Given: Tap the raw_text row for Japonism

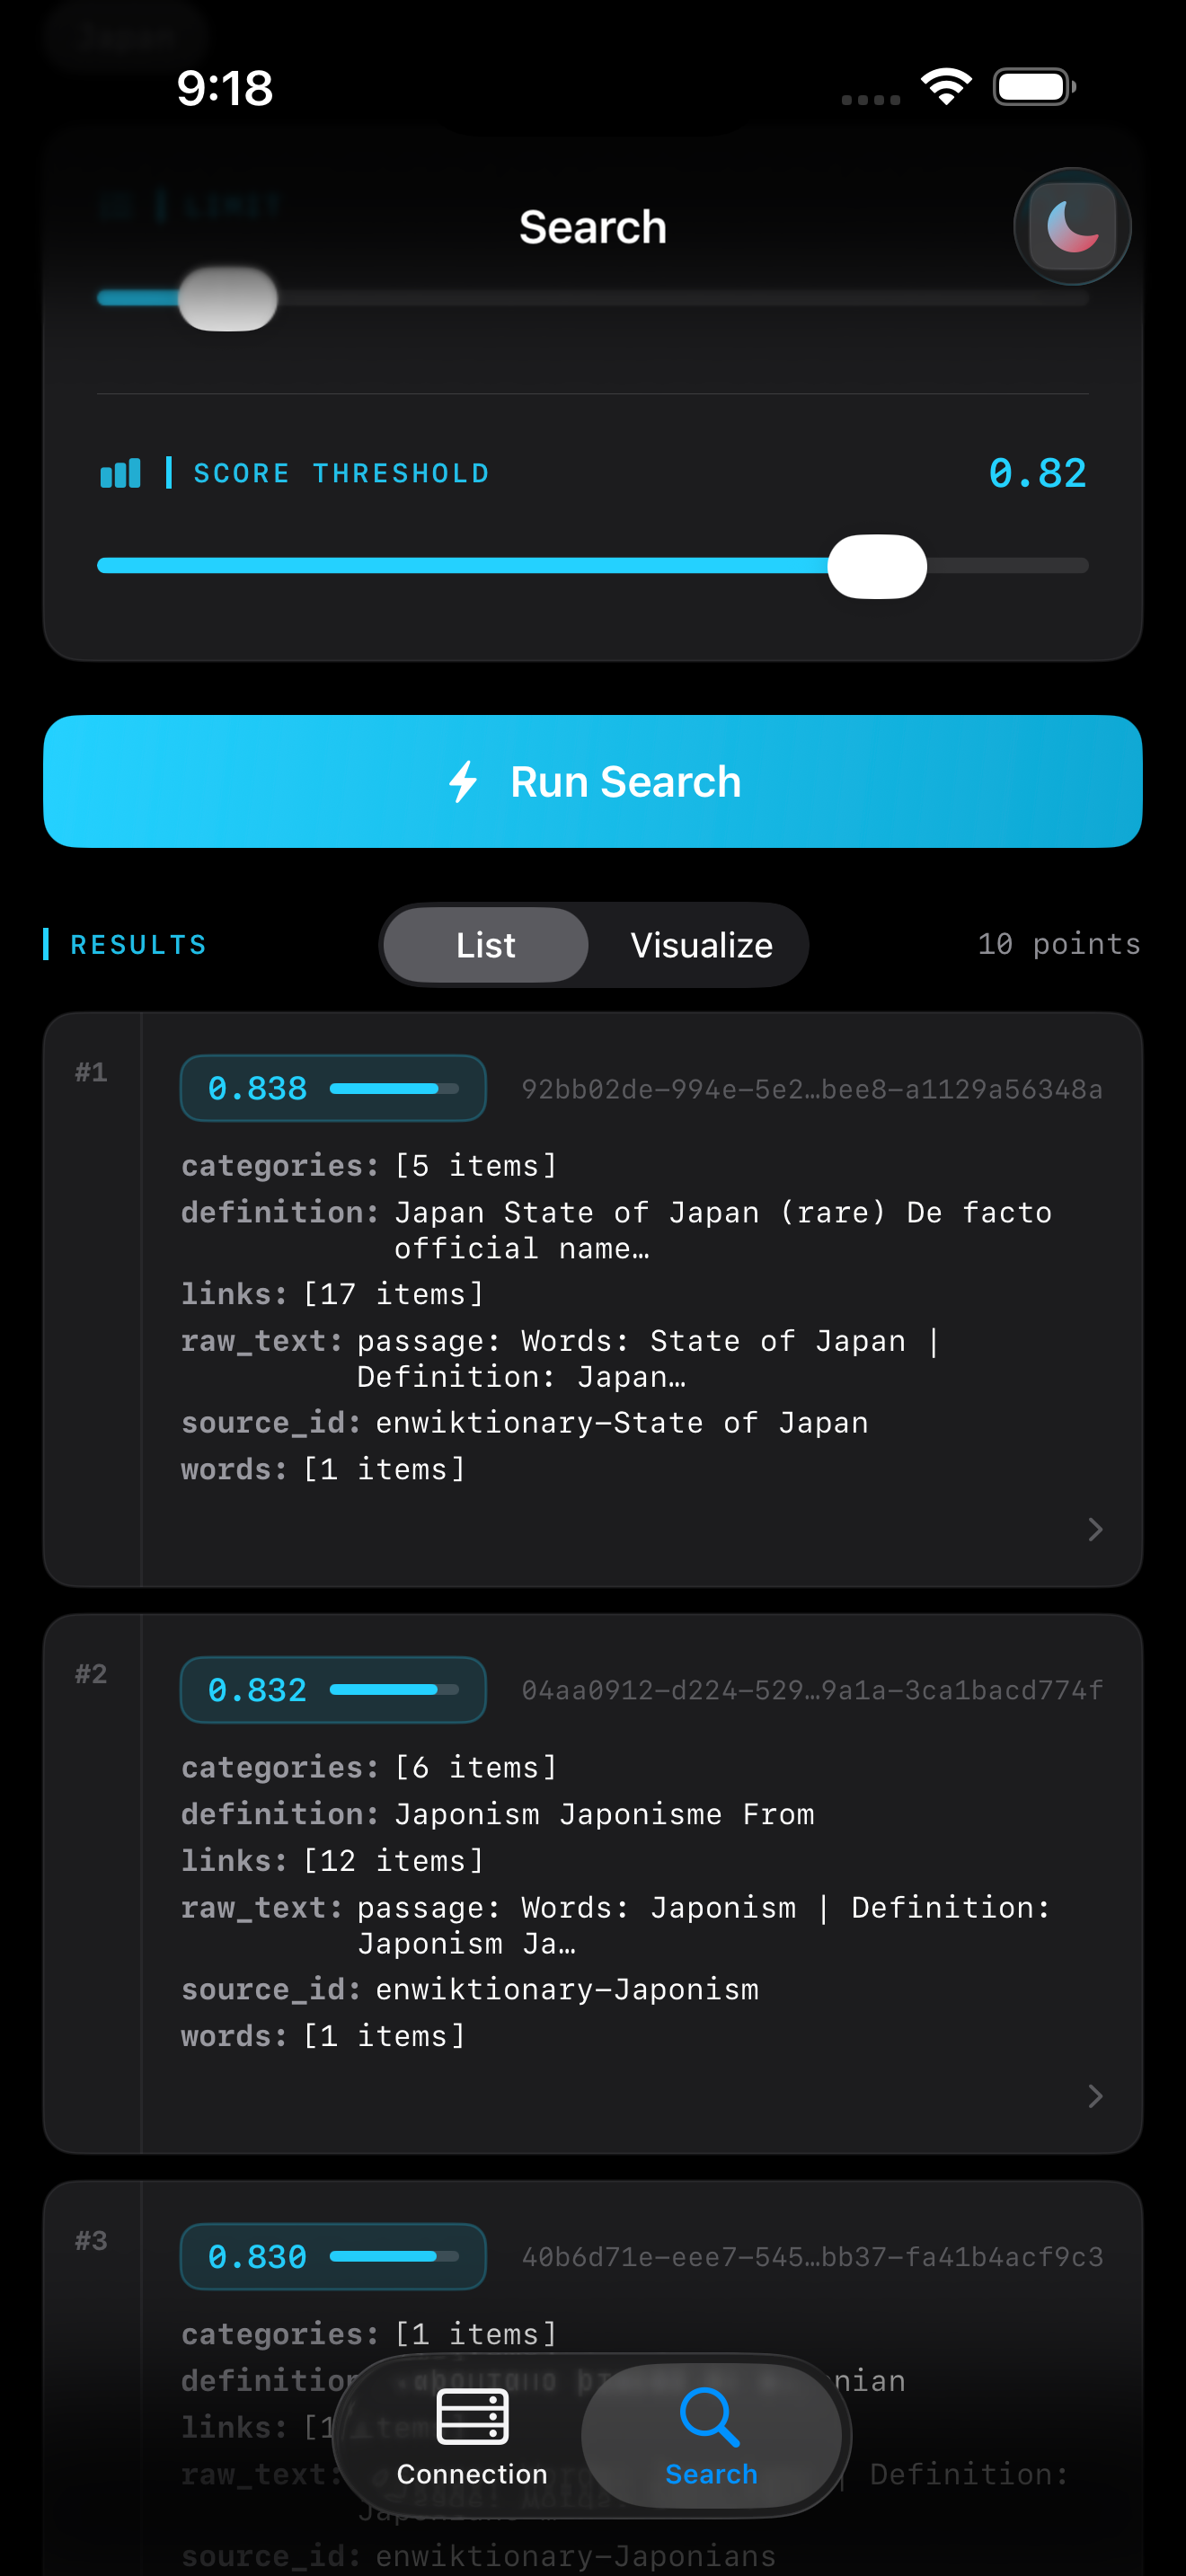Looking at the screenshot, I should [616, 1924].
